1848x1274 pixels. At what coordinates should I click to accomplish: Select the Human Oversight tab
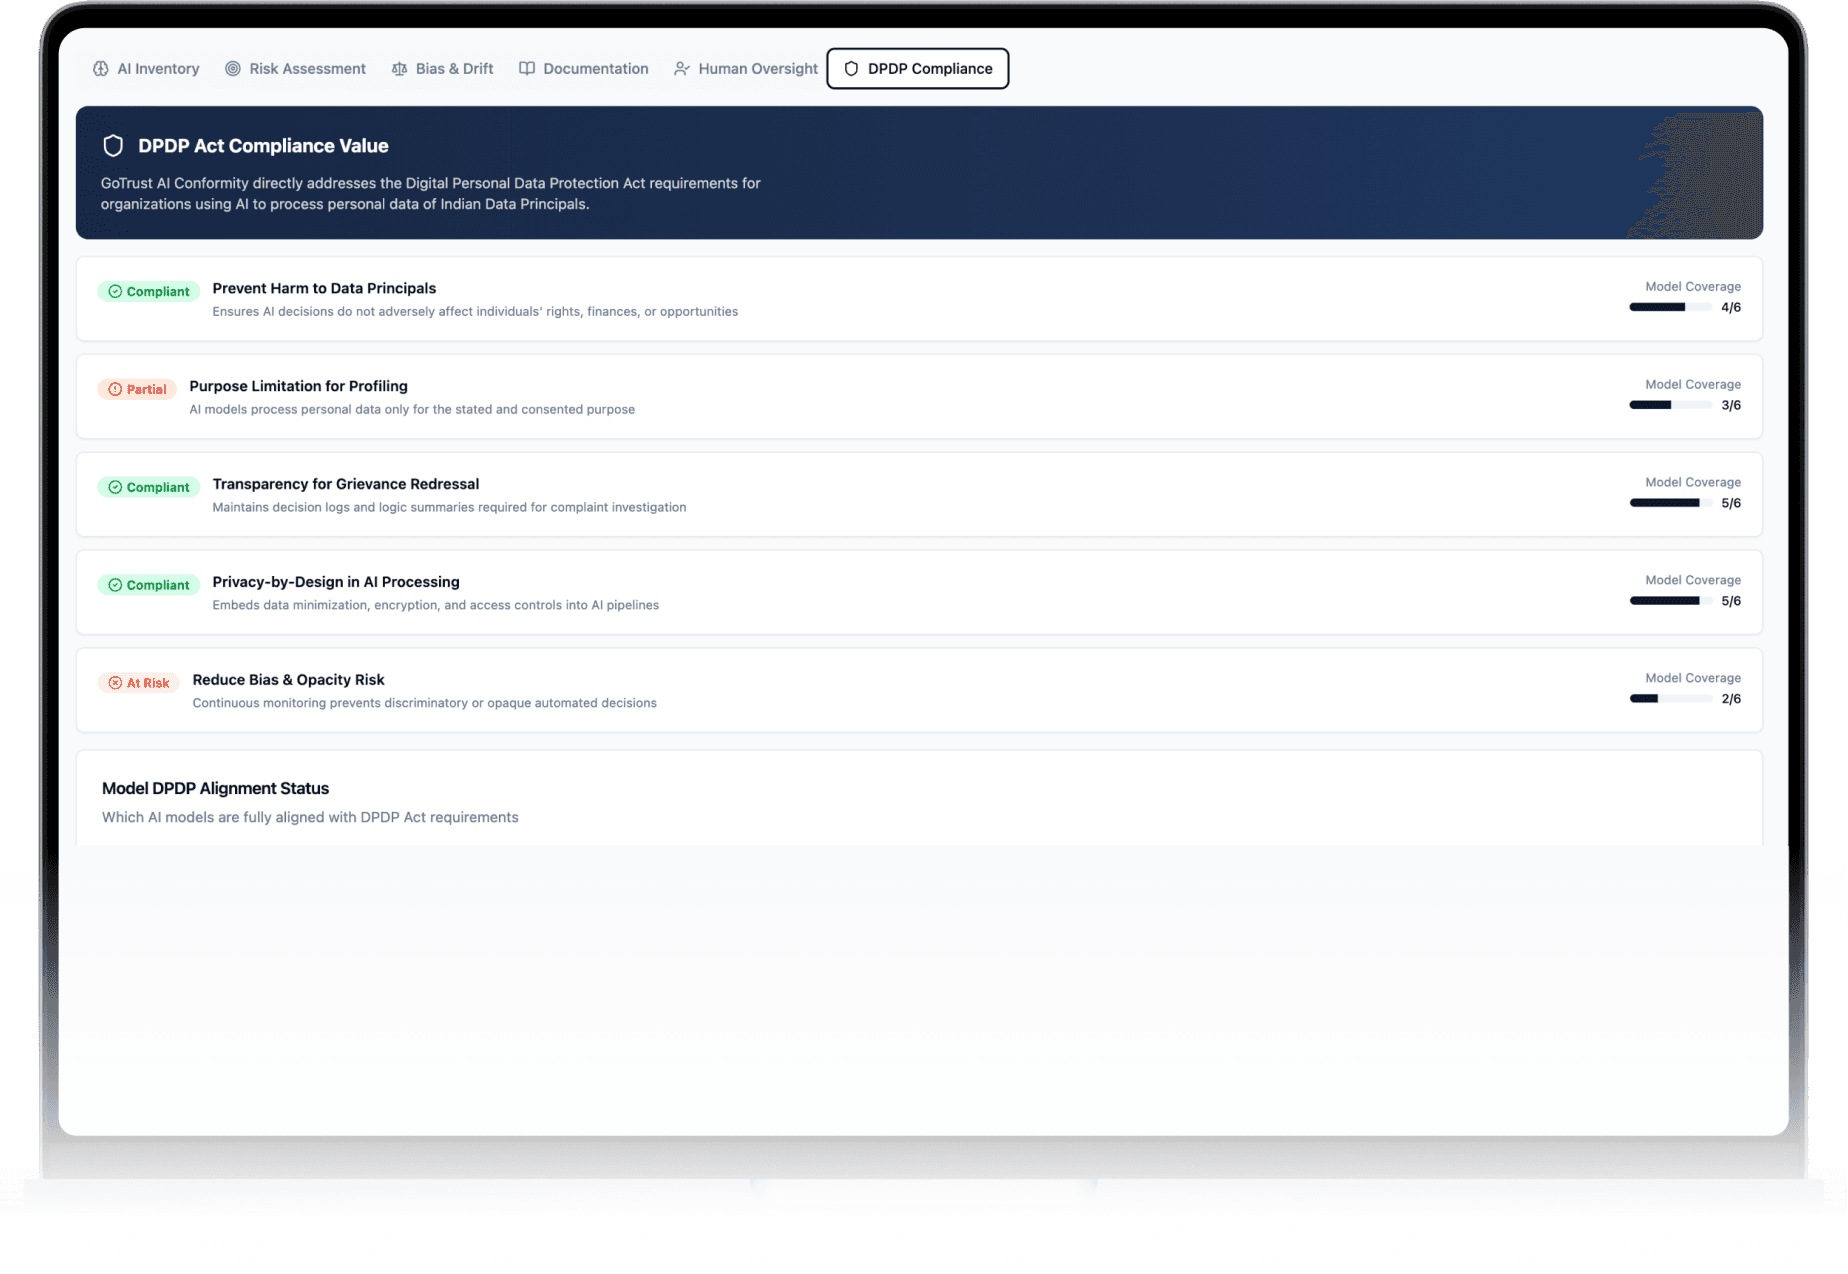point(746,69)
